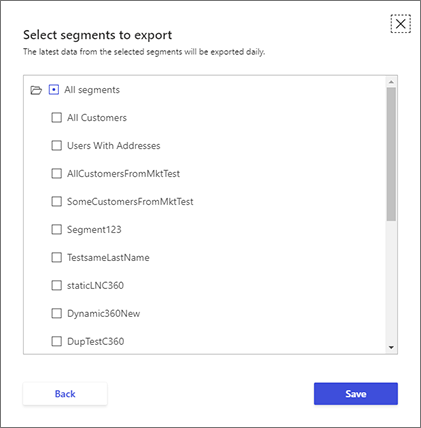
Task: Check the SomeCustomersFromMktTest checkbox
Action: [56, 201]
